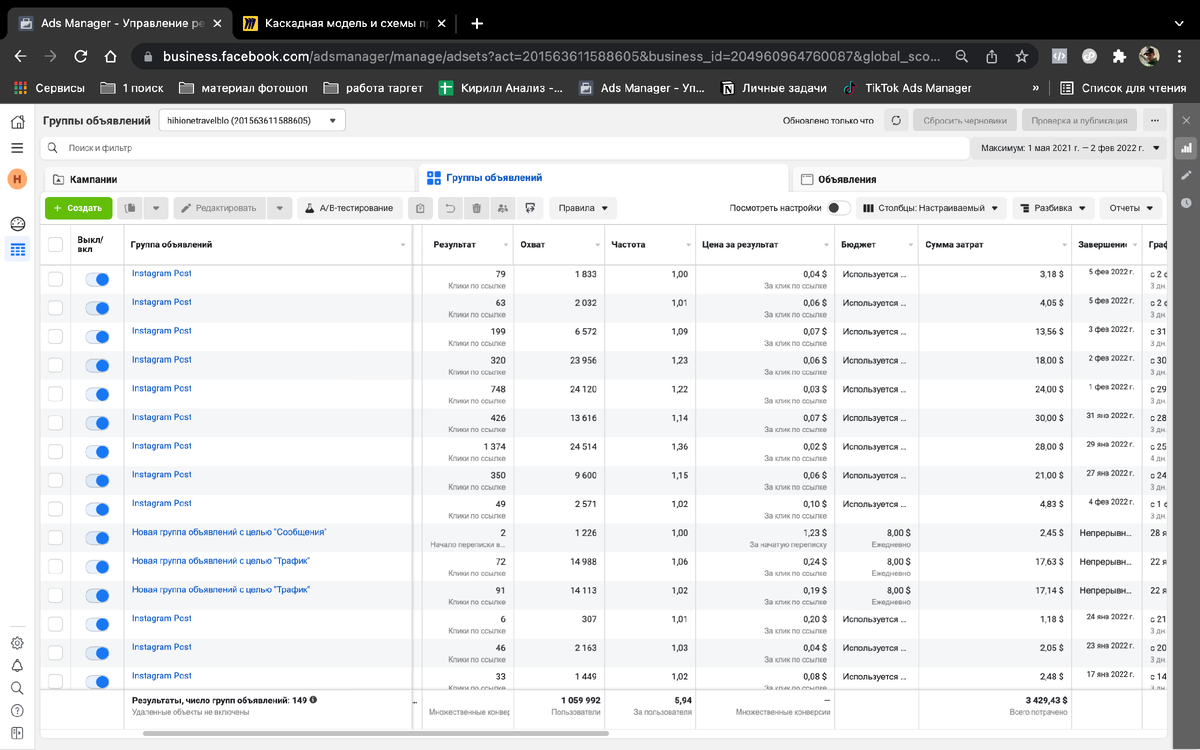
Task: Toggle the switch for the 1 374 results row
Action: coord(97,453)
